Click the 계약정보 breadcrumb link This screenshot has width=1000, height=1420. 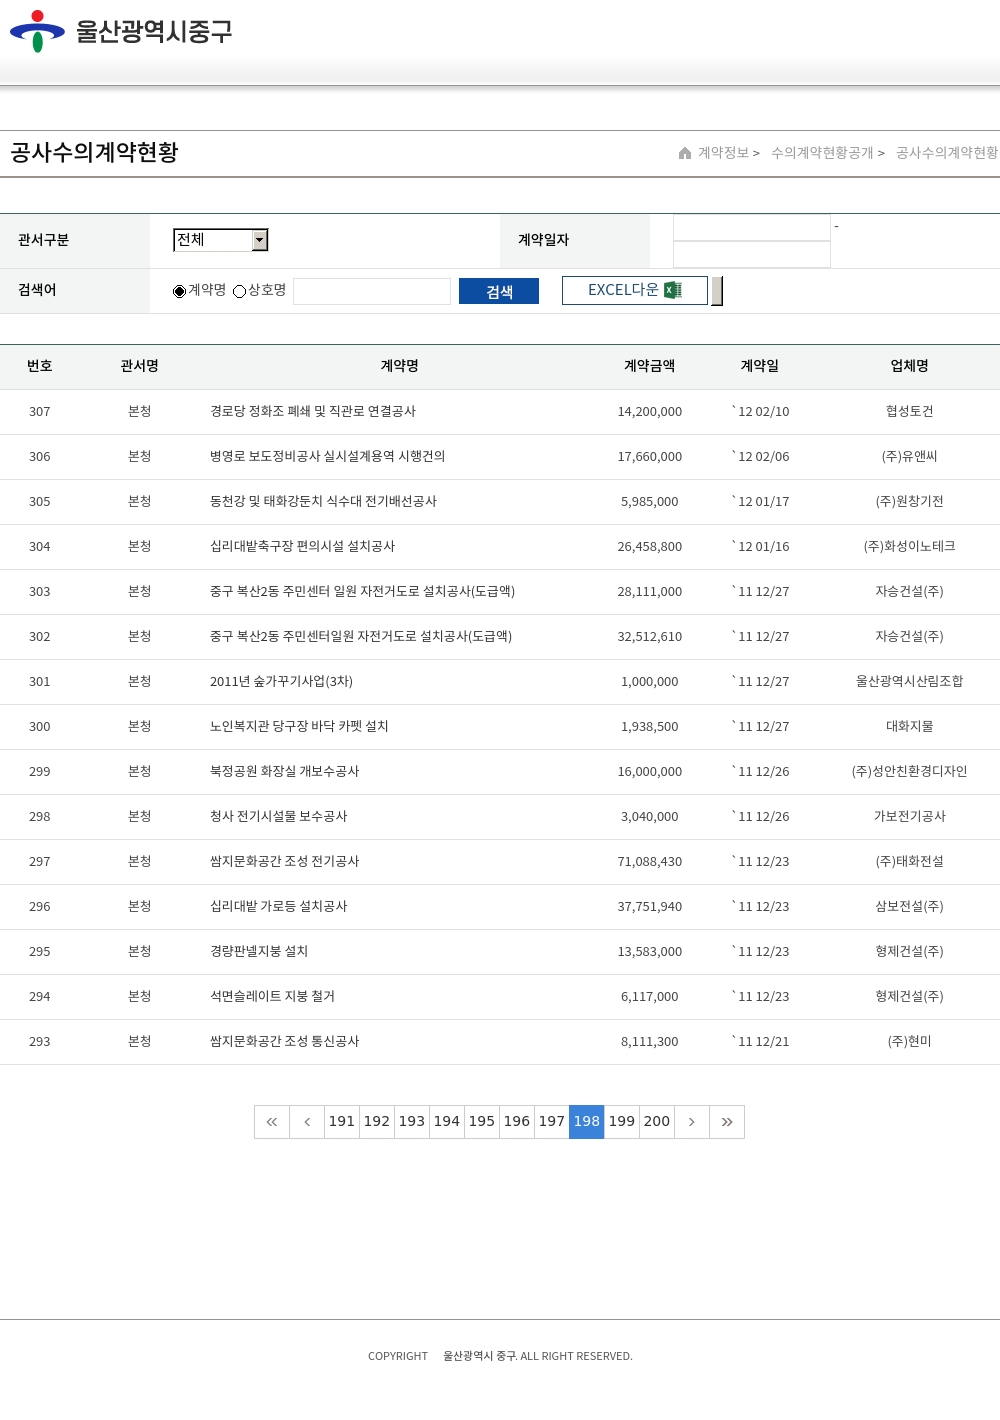pos(723,153)
